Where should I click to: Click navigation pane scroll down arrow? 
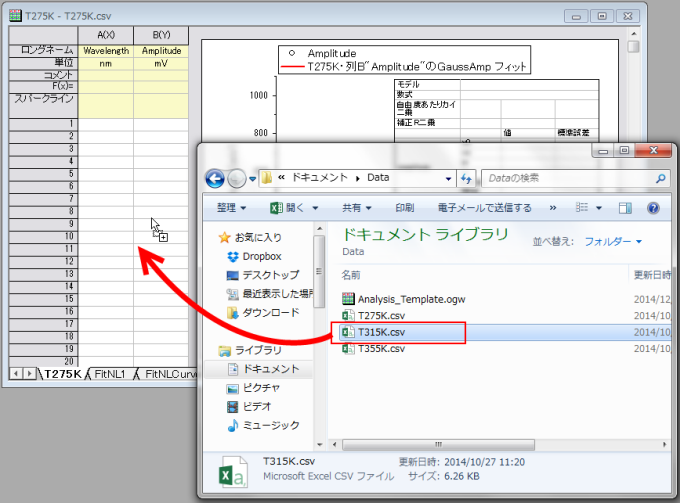[x=320, y=444]
